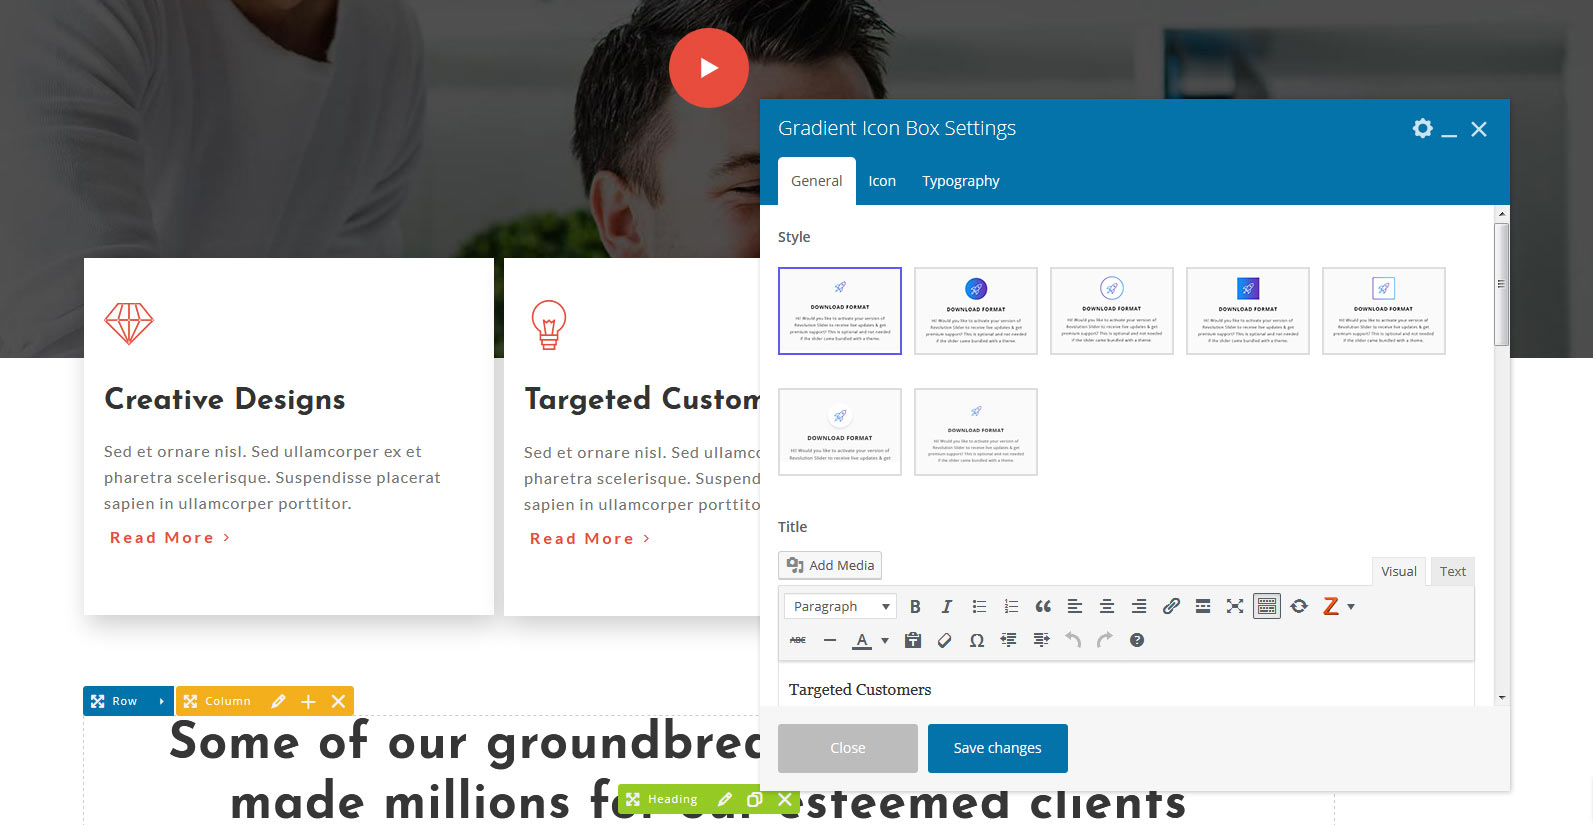The height and width of the screenshot is (825, 1593).
Task: Open the Paragraph format dropdown
Action: [x=840, y=606]
